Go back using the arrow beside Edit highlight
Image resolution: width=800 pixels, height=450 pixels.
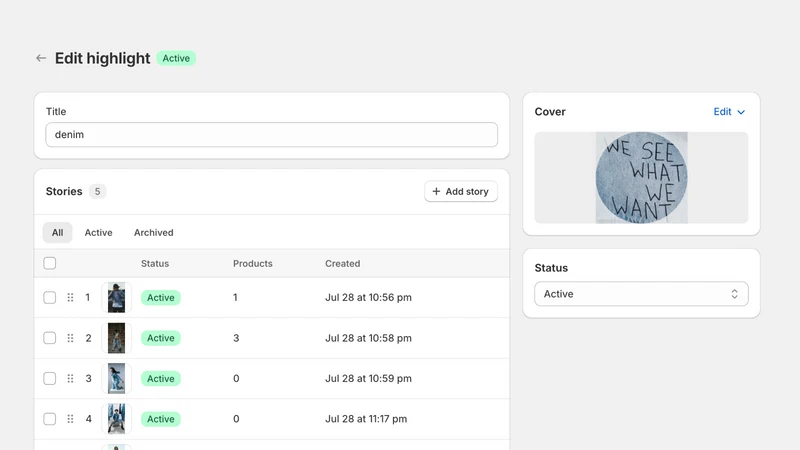pos(41,58)
